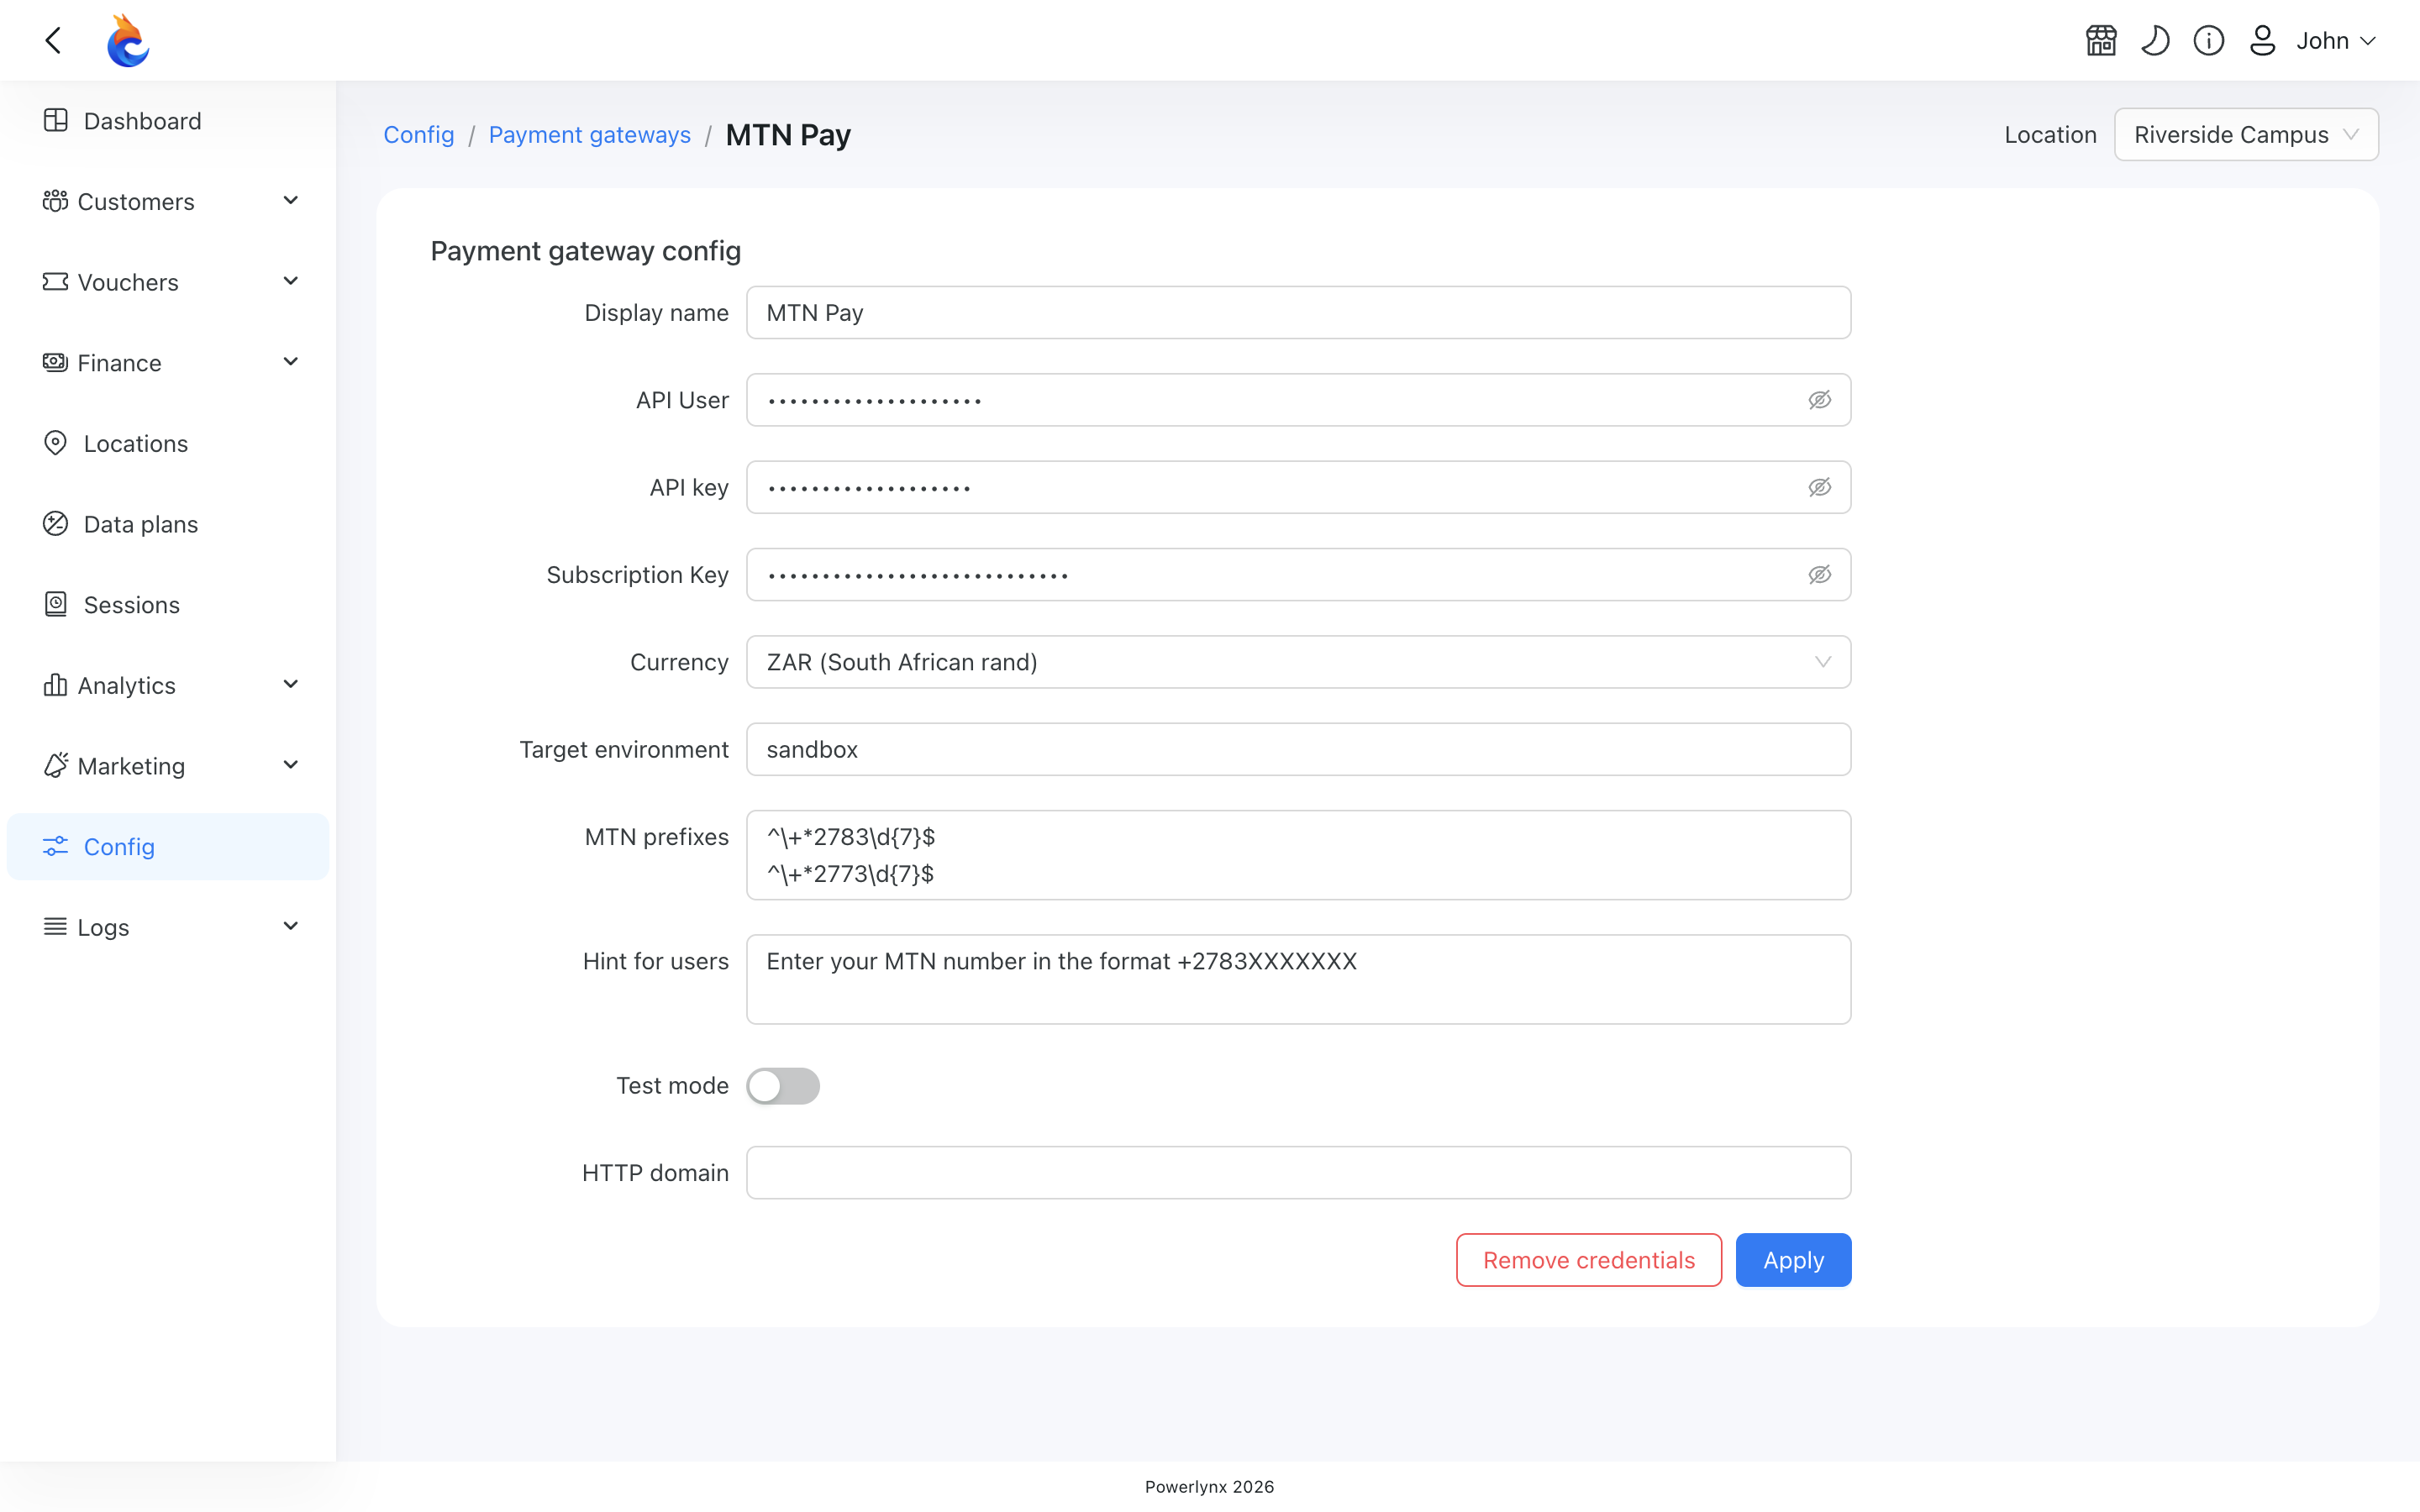Click the Dashboard grid icon
This screenshot has height=1512, width=2420.
click(56, 120)
